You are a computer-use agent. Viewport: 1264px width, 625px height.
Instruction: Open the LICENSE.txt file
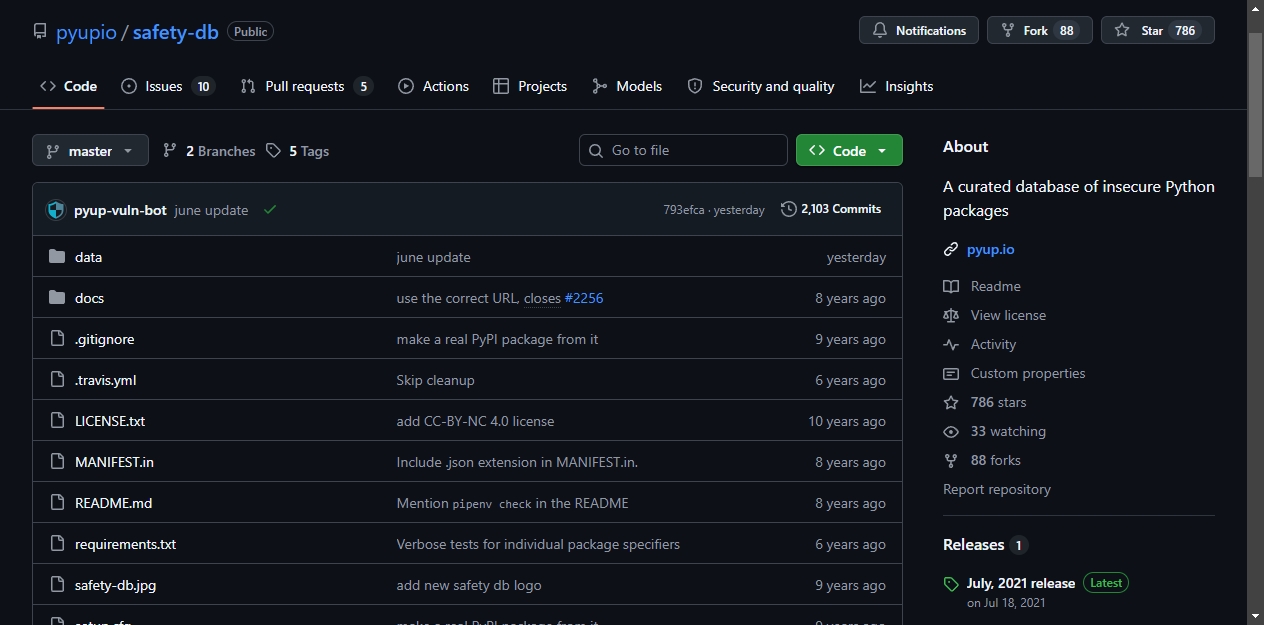pos(110,421)
